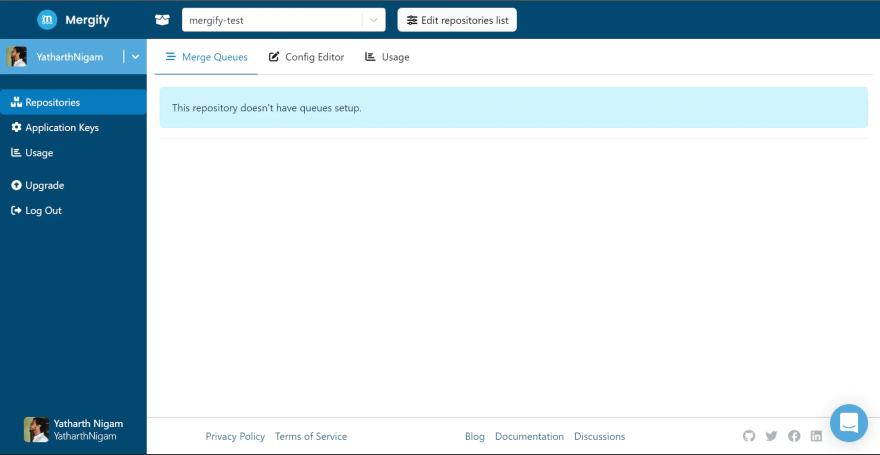Click the GitHub icon in footer
Image resolution: width=880 pixels, height=455 pixels.
[x=749, y=436]
